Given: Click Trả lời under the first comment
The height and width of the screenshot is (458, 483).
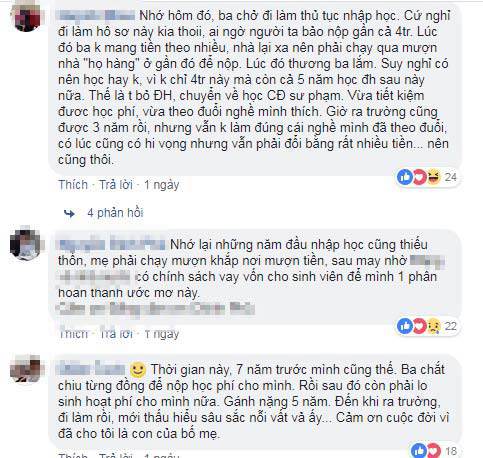Looking at the screenshot, I should pos(116,185).
